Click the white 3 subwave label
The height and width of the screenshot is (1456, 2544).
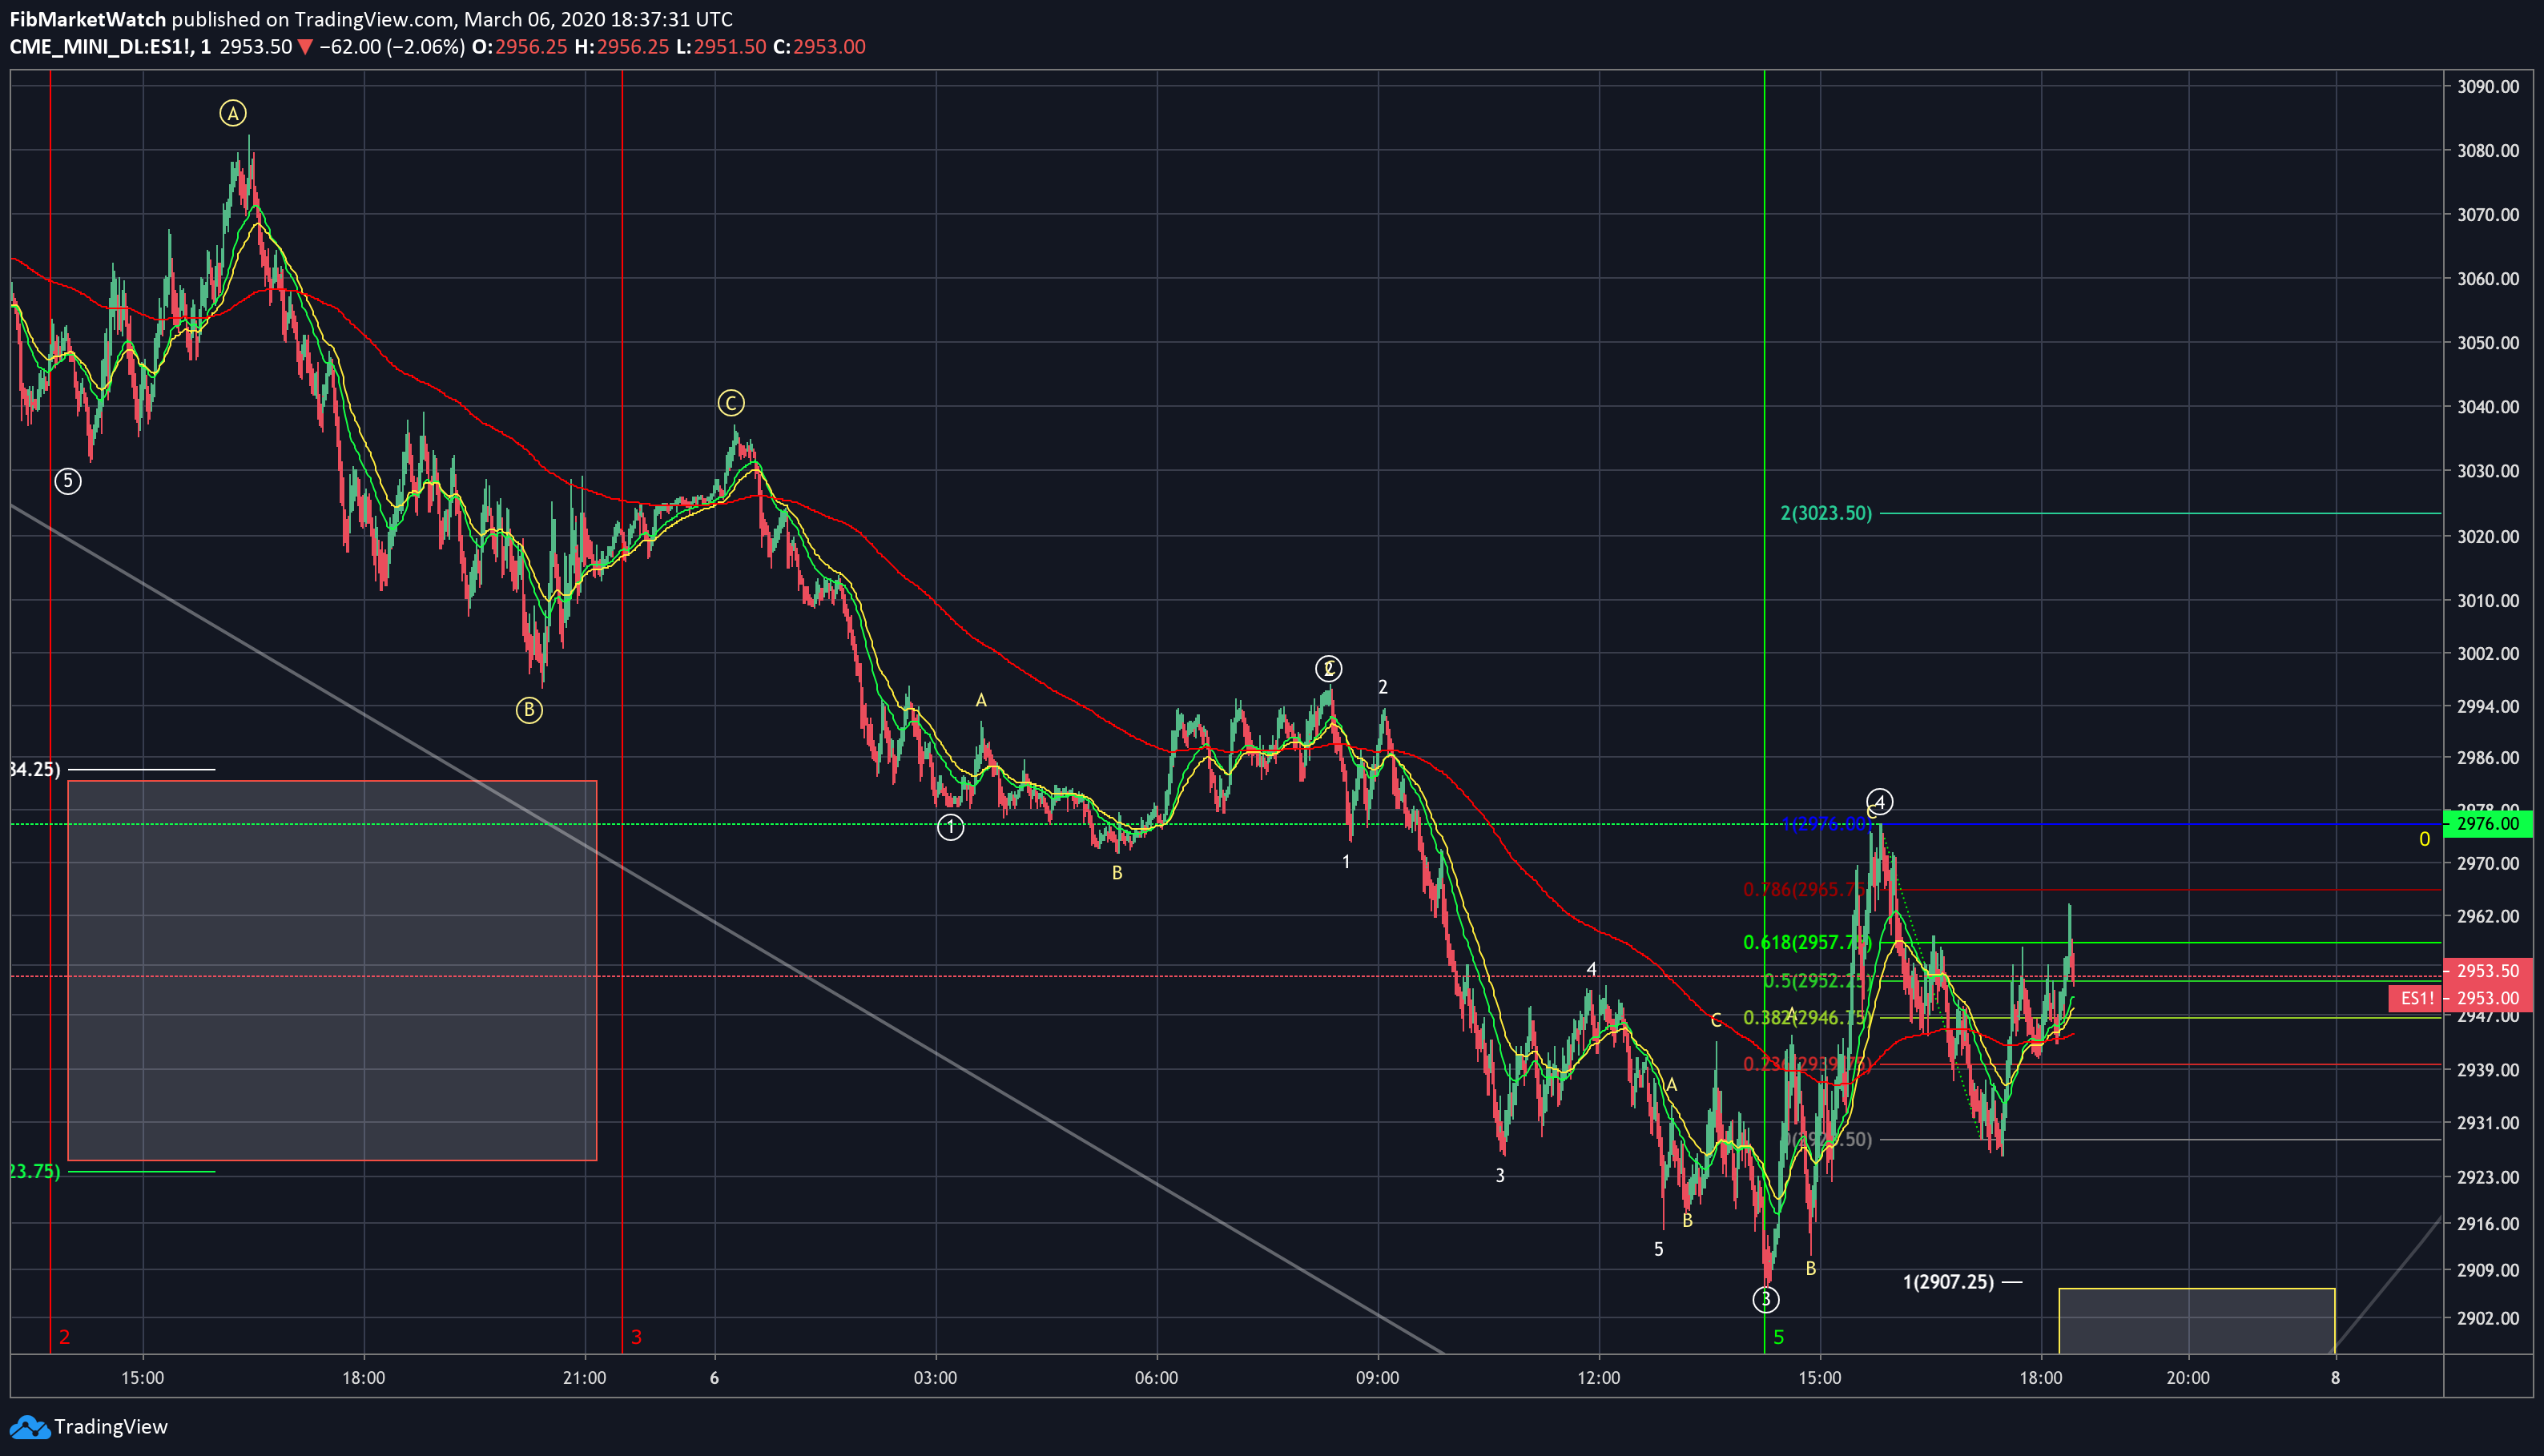tap(1500, 1176)
